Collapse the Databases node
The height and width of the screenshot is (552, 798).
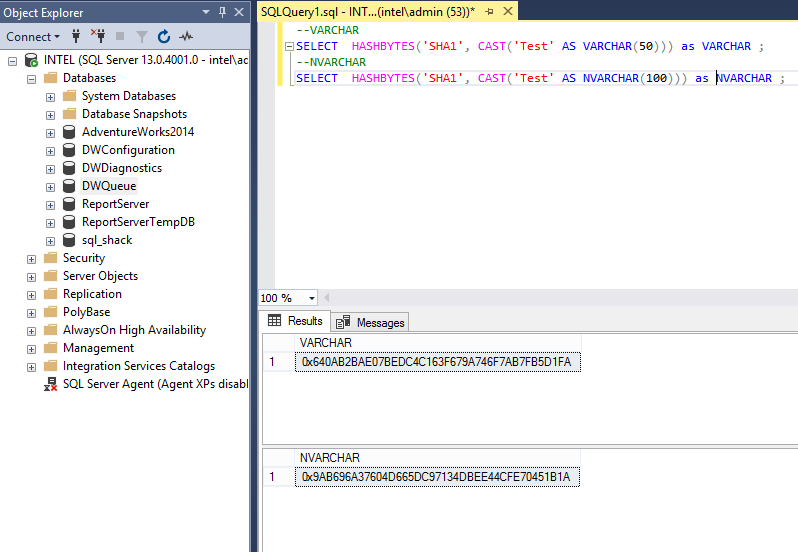coord(31,78)
